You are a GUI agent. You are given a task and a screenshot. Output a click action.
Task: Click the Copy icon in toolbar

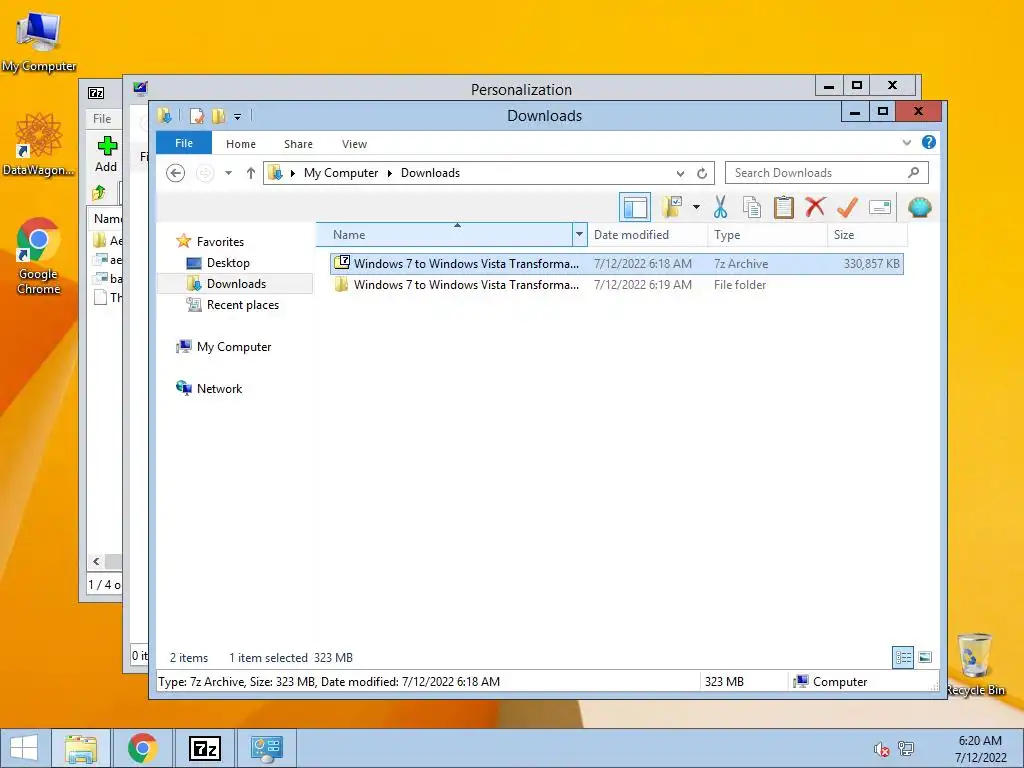[752, 208]
